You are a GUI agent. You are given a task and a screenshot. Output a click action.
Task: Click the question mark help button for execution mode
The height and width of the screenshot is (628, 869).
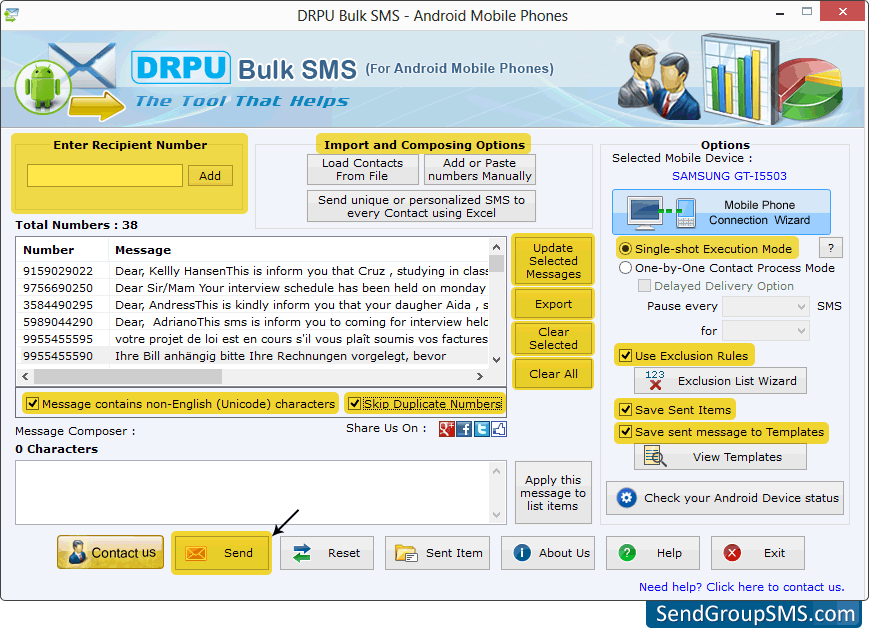[x=831, y=248]
